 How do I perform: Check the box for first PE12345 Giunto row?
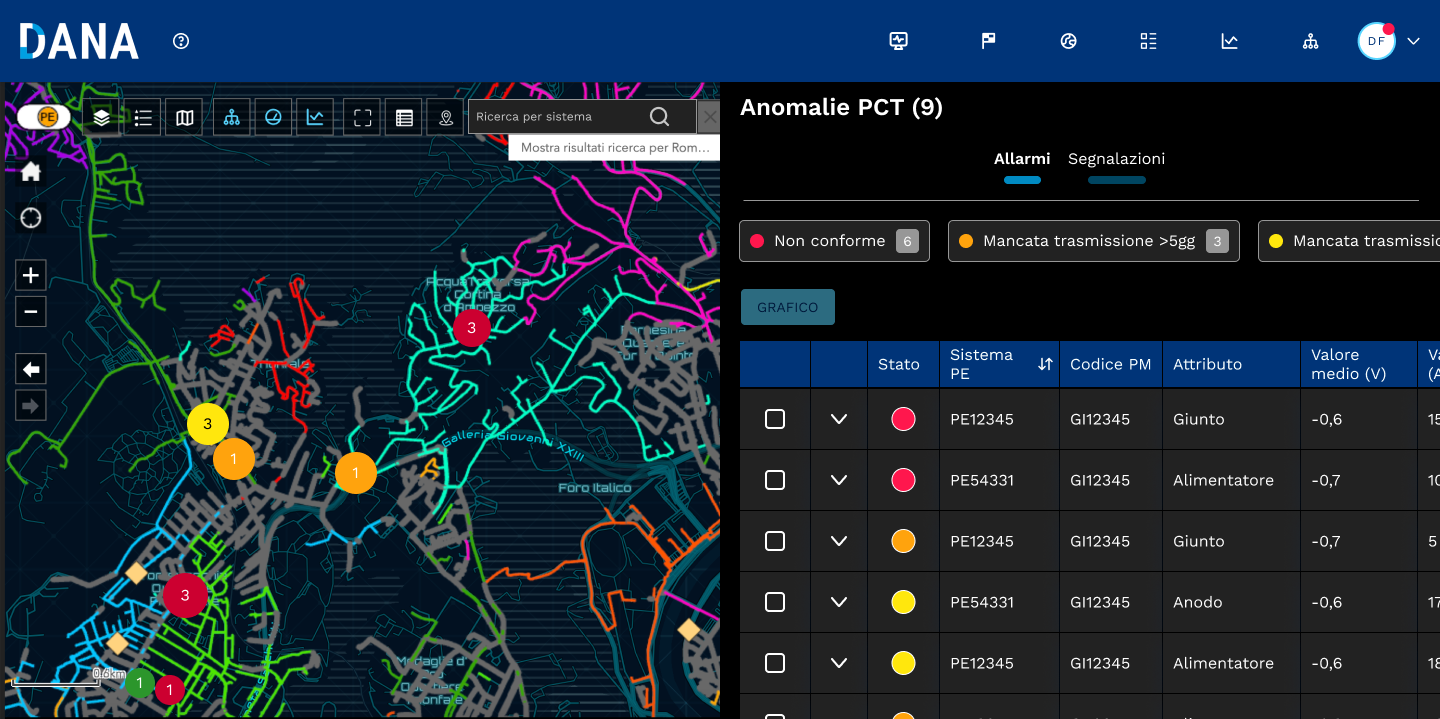click(775, 419)
